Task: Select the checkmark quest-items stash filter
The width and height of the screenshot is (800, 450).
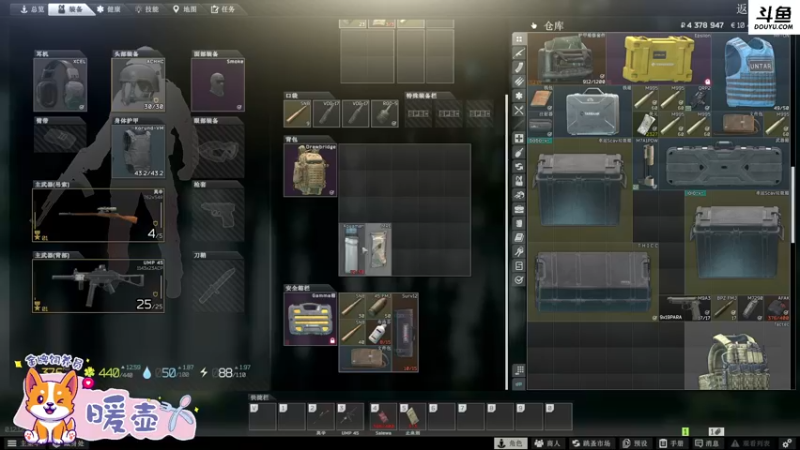Action: (519, 280)
